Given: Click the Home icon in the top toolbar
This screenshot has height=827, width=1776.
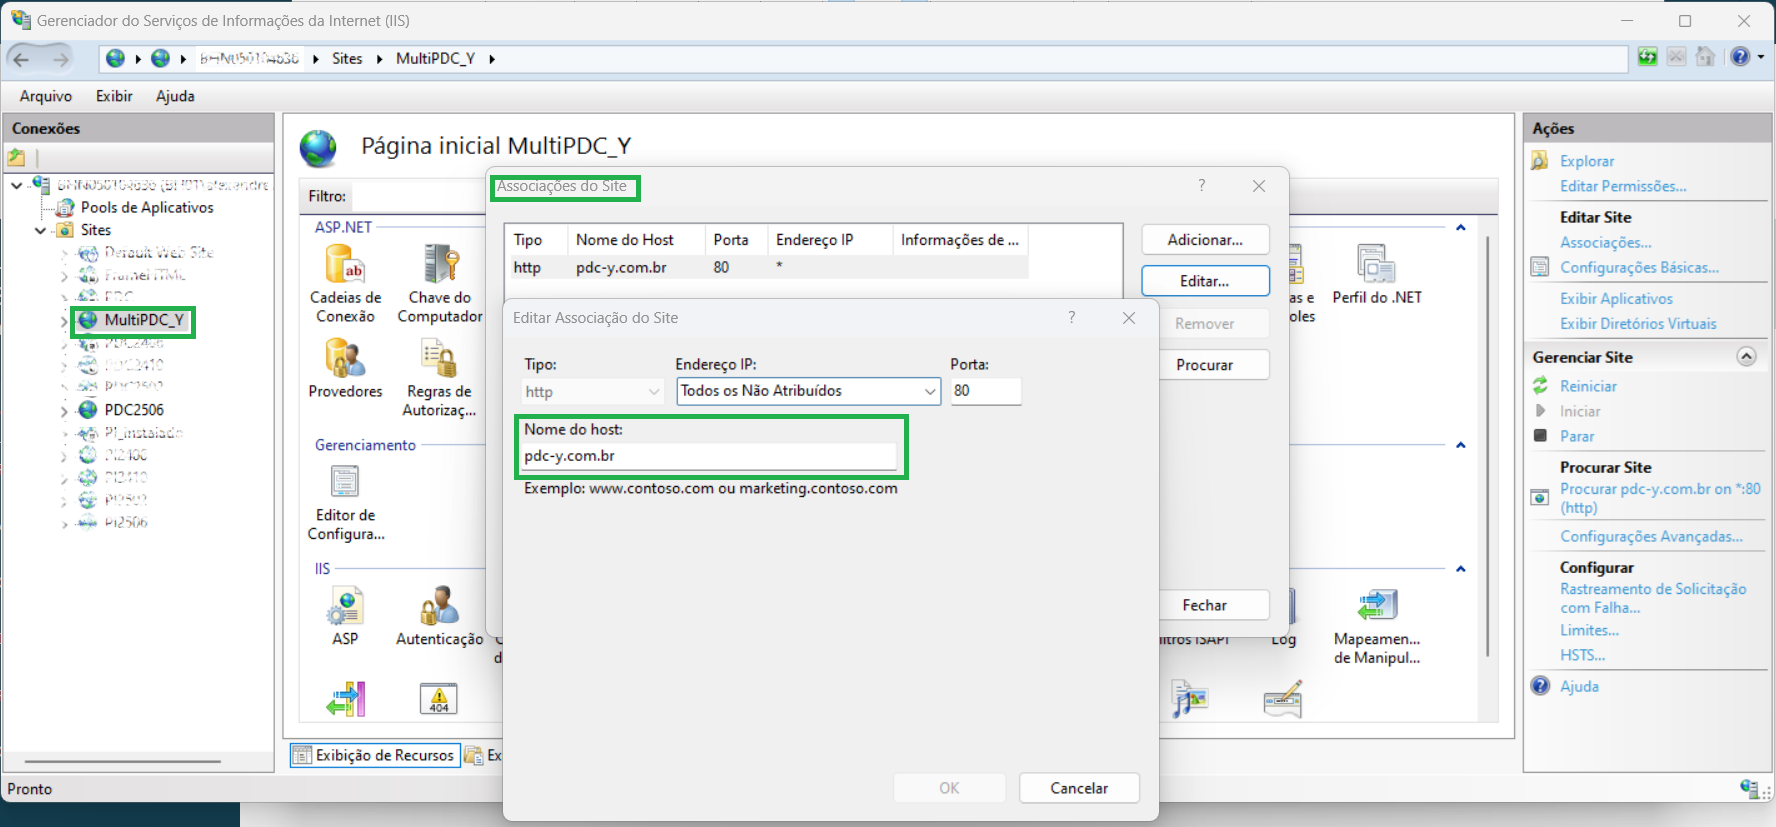Looking at the screenshot, I should [x=1706, y=57].
